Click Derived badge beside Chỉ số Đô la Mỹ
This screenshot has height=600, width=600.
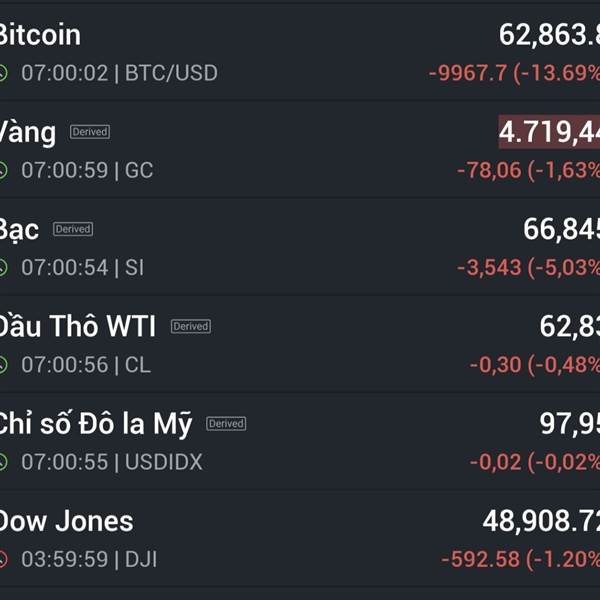(x=226, y=424)
